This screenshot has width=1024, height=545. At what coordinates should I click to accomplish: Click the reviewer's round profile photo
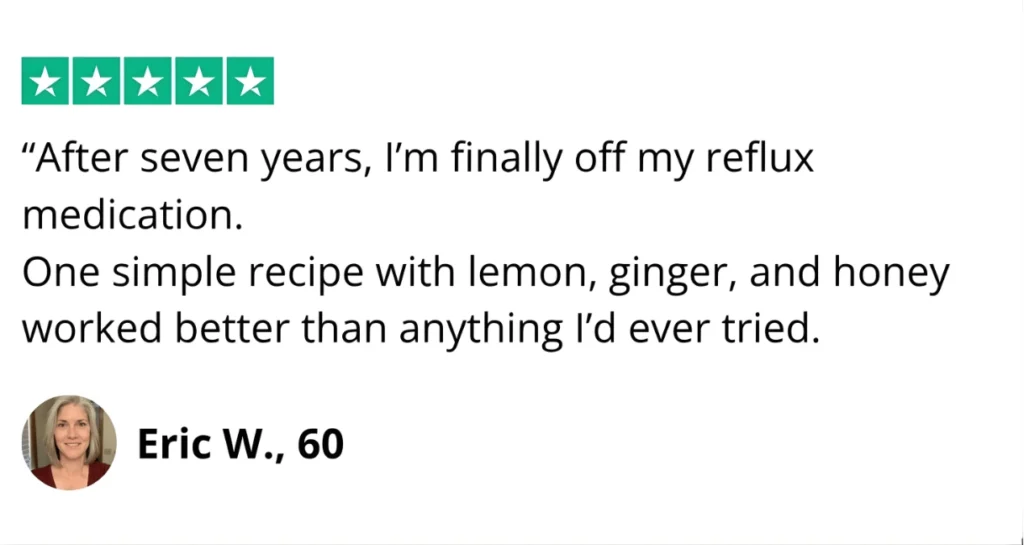[68, 443]
